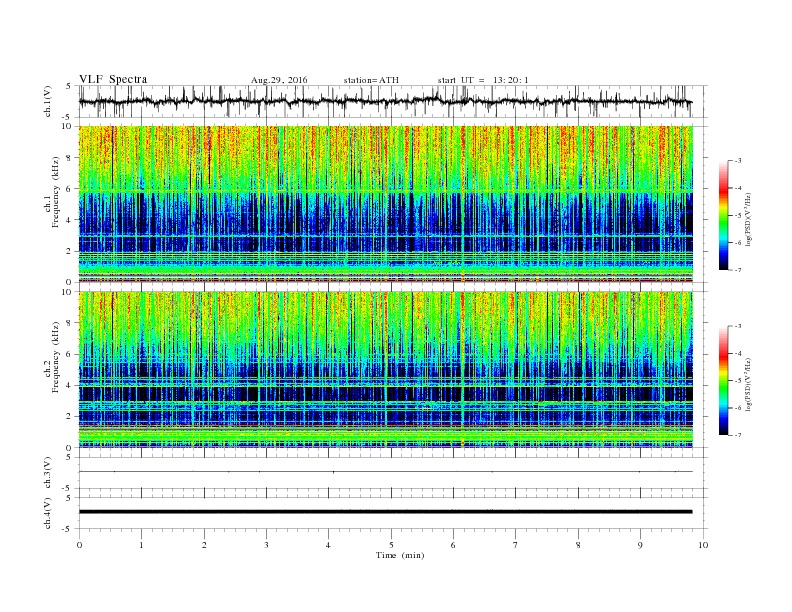The image size is (792, 612).
Task: Click the "-5" value on the ch.1 color bar
Action: click(x=738, y=216)
